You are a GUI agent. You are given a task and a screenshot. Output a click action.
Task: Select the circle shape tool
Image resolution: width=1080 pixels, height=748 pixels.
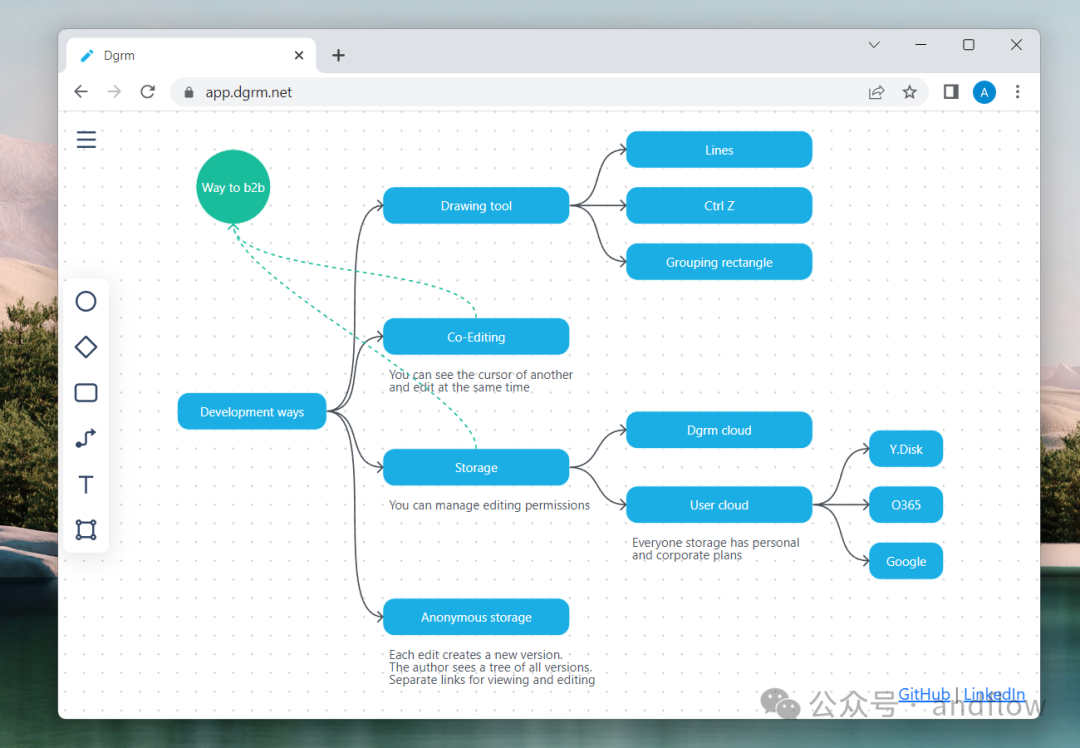click(86, 301)
